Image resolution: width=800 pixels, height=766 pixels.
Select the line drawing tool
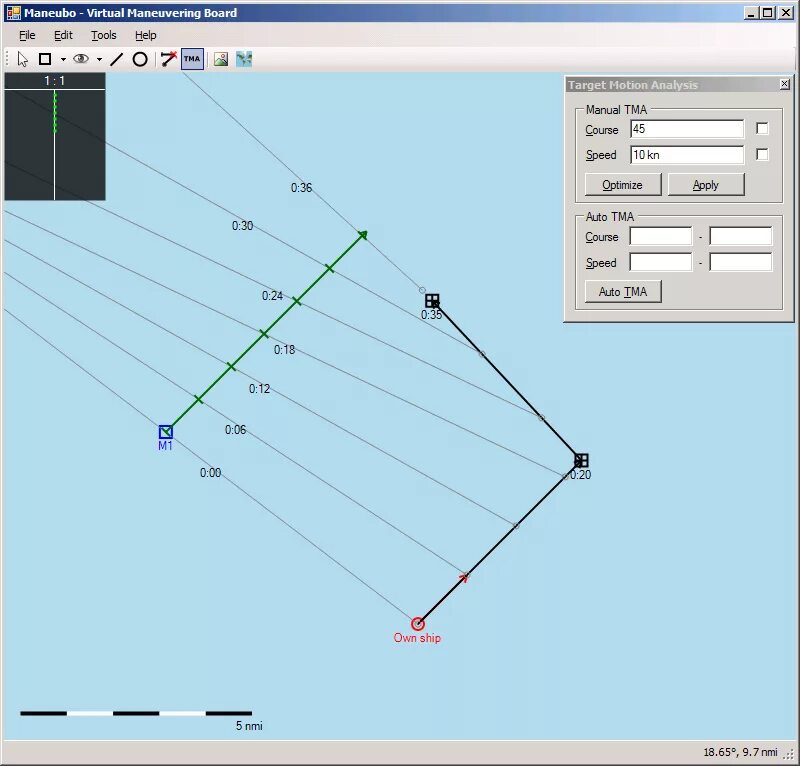[x=117, y=59]
